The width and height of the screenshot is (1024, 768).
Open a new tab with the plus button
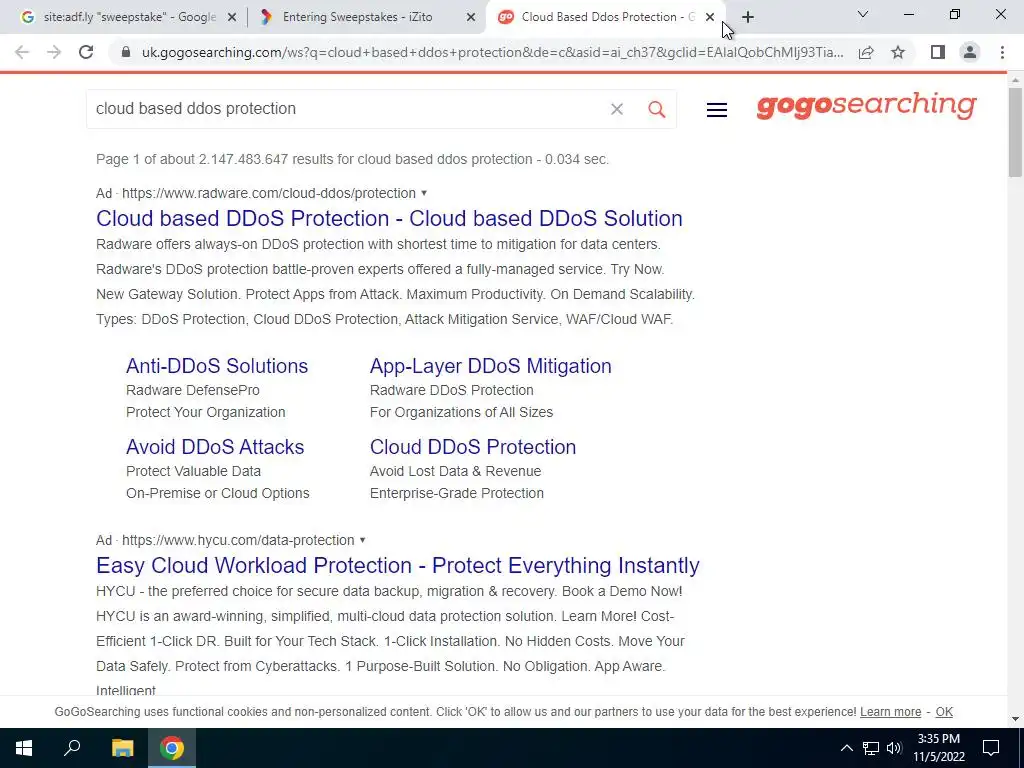click(748, 17)
